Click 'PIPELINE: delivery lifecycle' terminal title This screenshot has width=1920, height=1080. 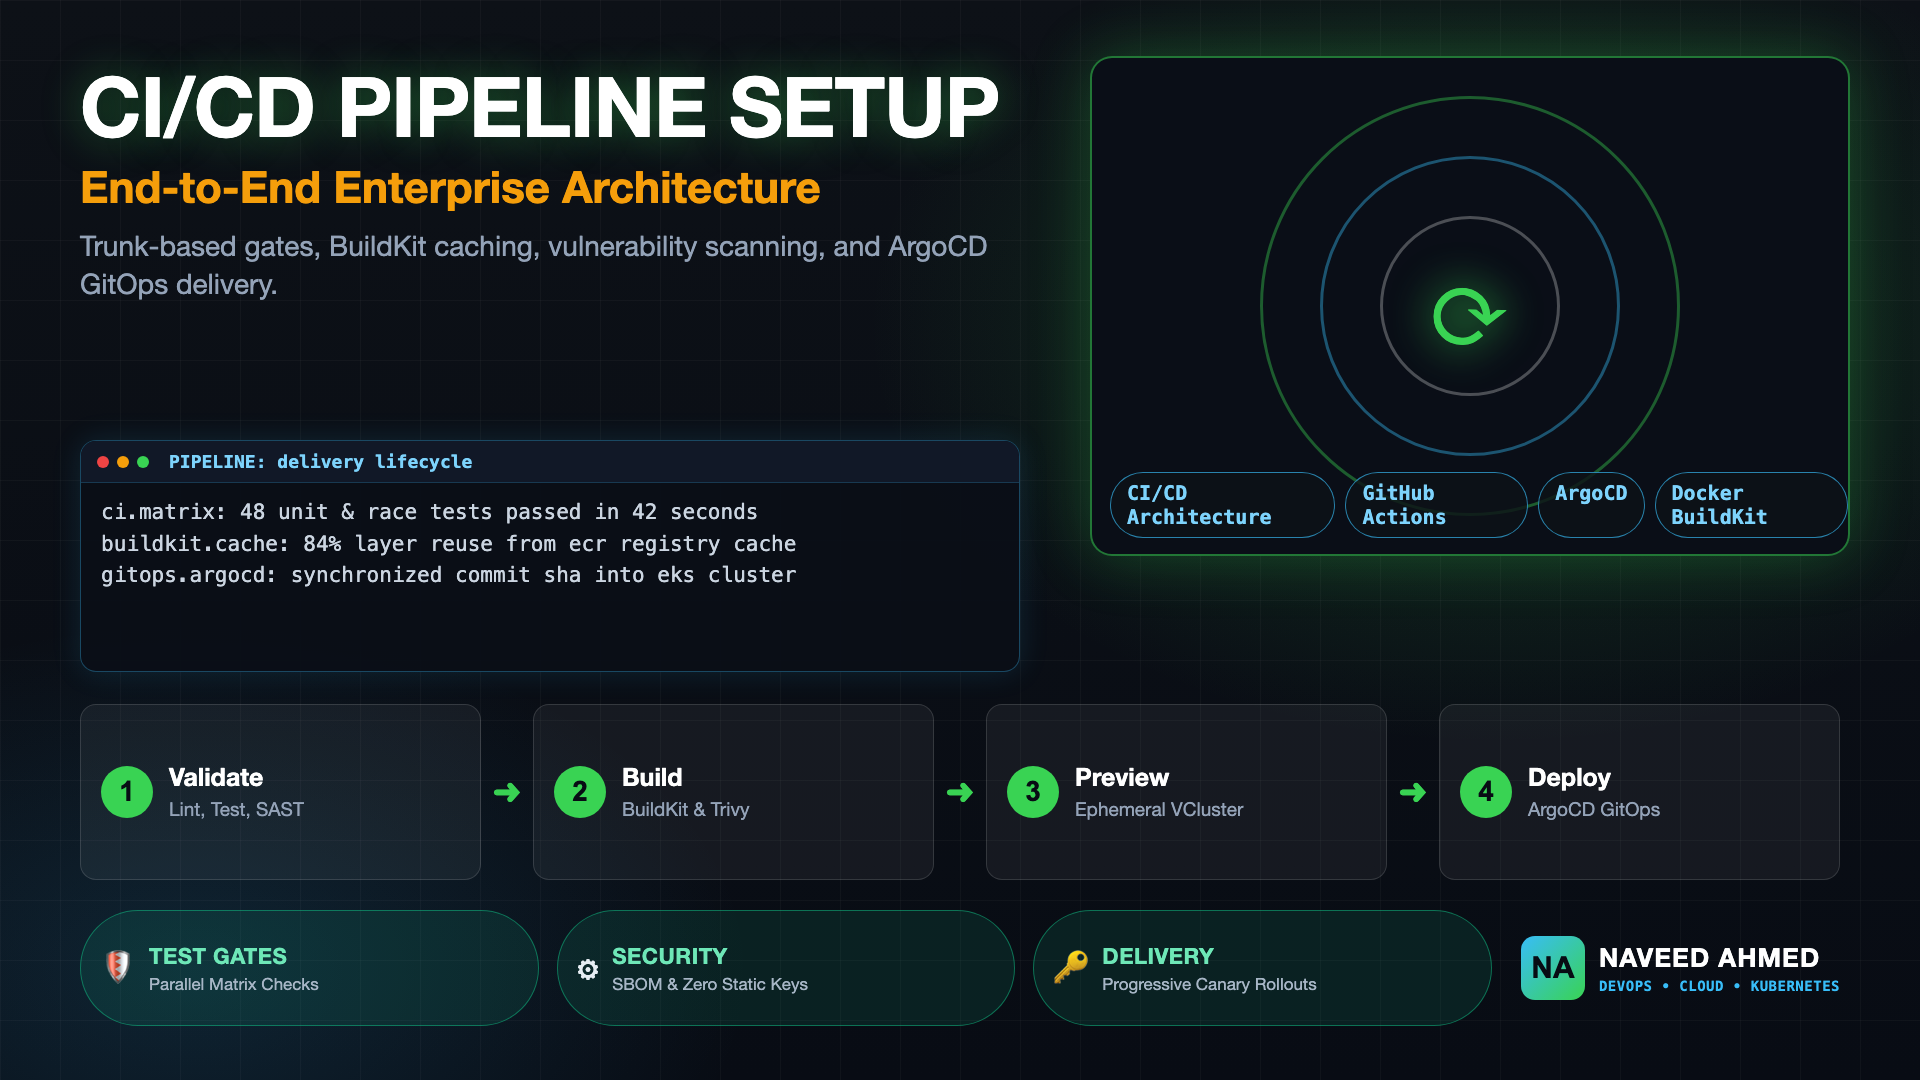tap(320, 462)
